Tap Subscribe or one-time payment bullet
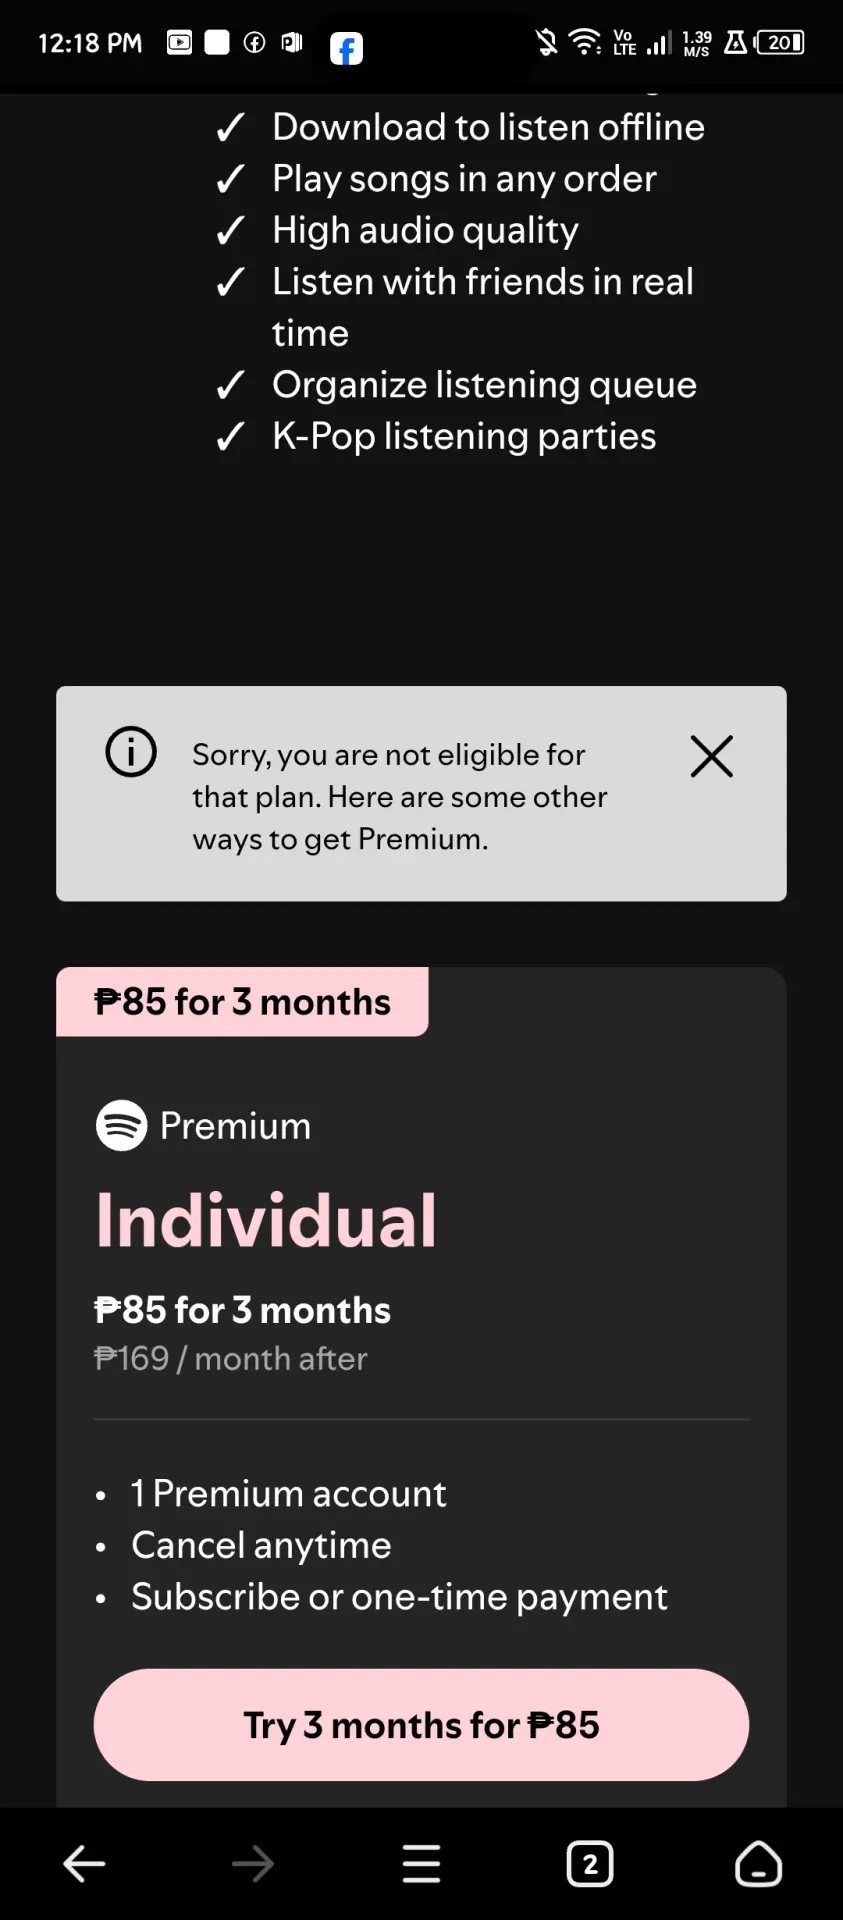This screenshot has height=1920, width=843. coord(399,1597)
